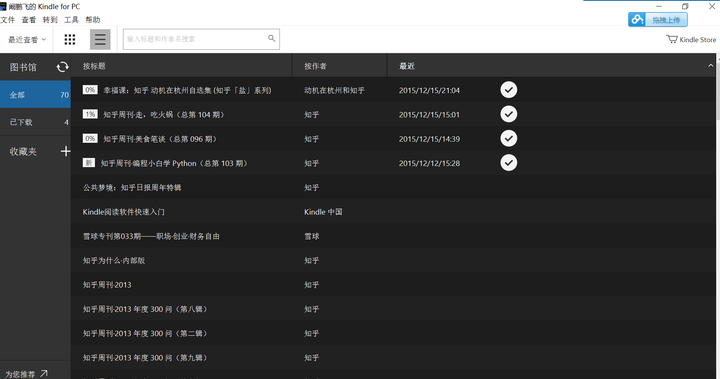Screen dimensions: 720x379
Task: Click the 图书馆 library heading
Action: pyautogui.click(x=23, y=67)
